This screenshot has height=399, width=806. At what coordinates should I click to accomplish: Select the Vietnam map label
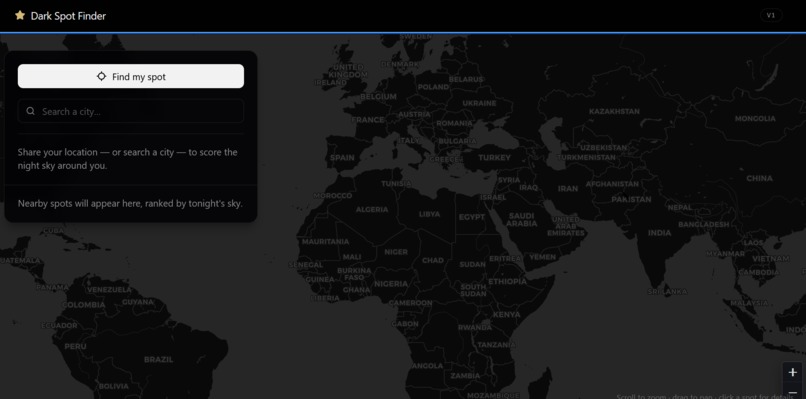770,258
